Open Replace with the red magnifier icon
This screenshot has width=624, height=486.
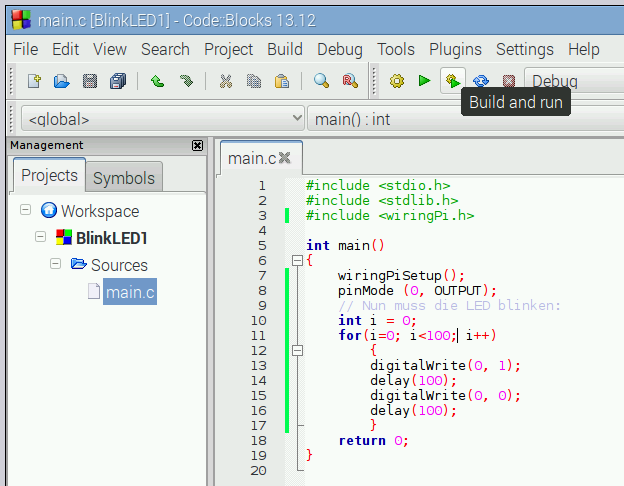tap(350, 81)
